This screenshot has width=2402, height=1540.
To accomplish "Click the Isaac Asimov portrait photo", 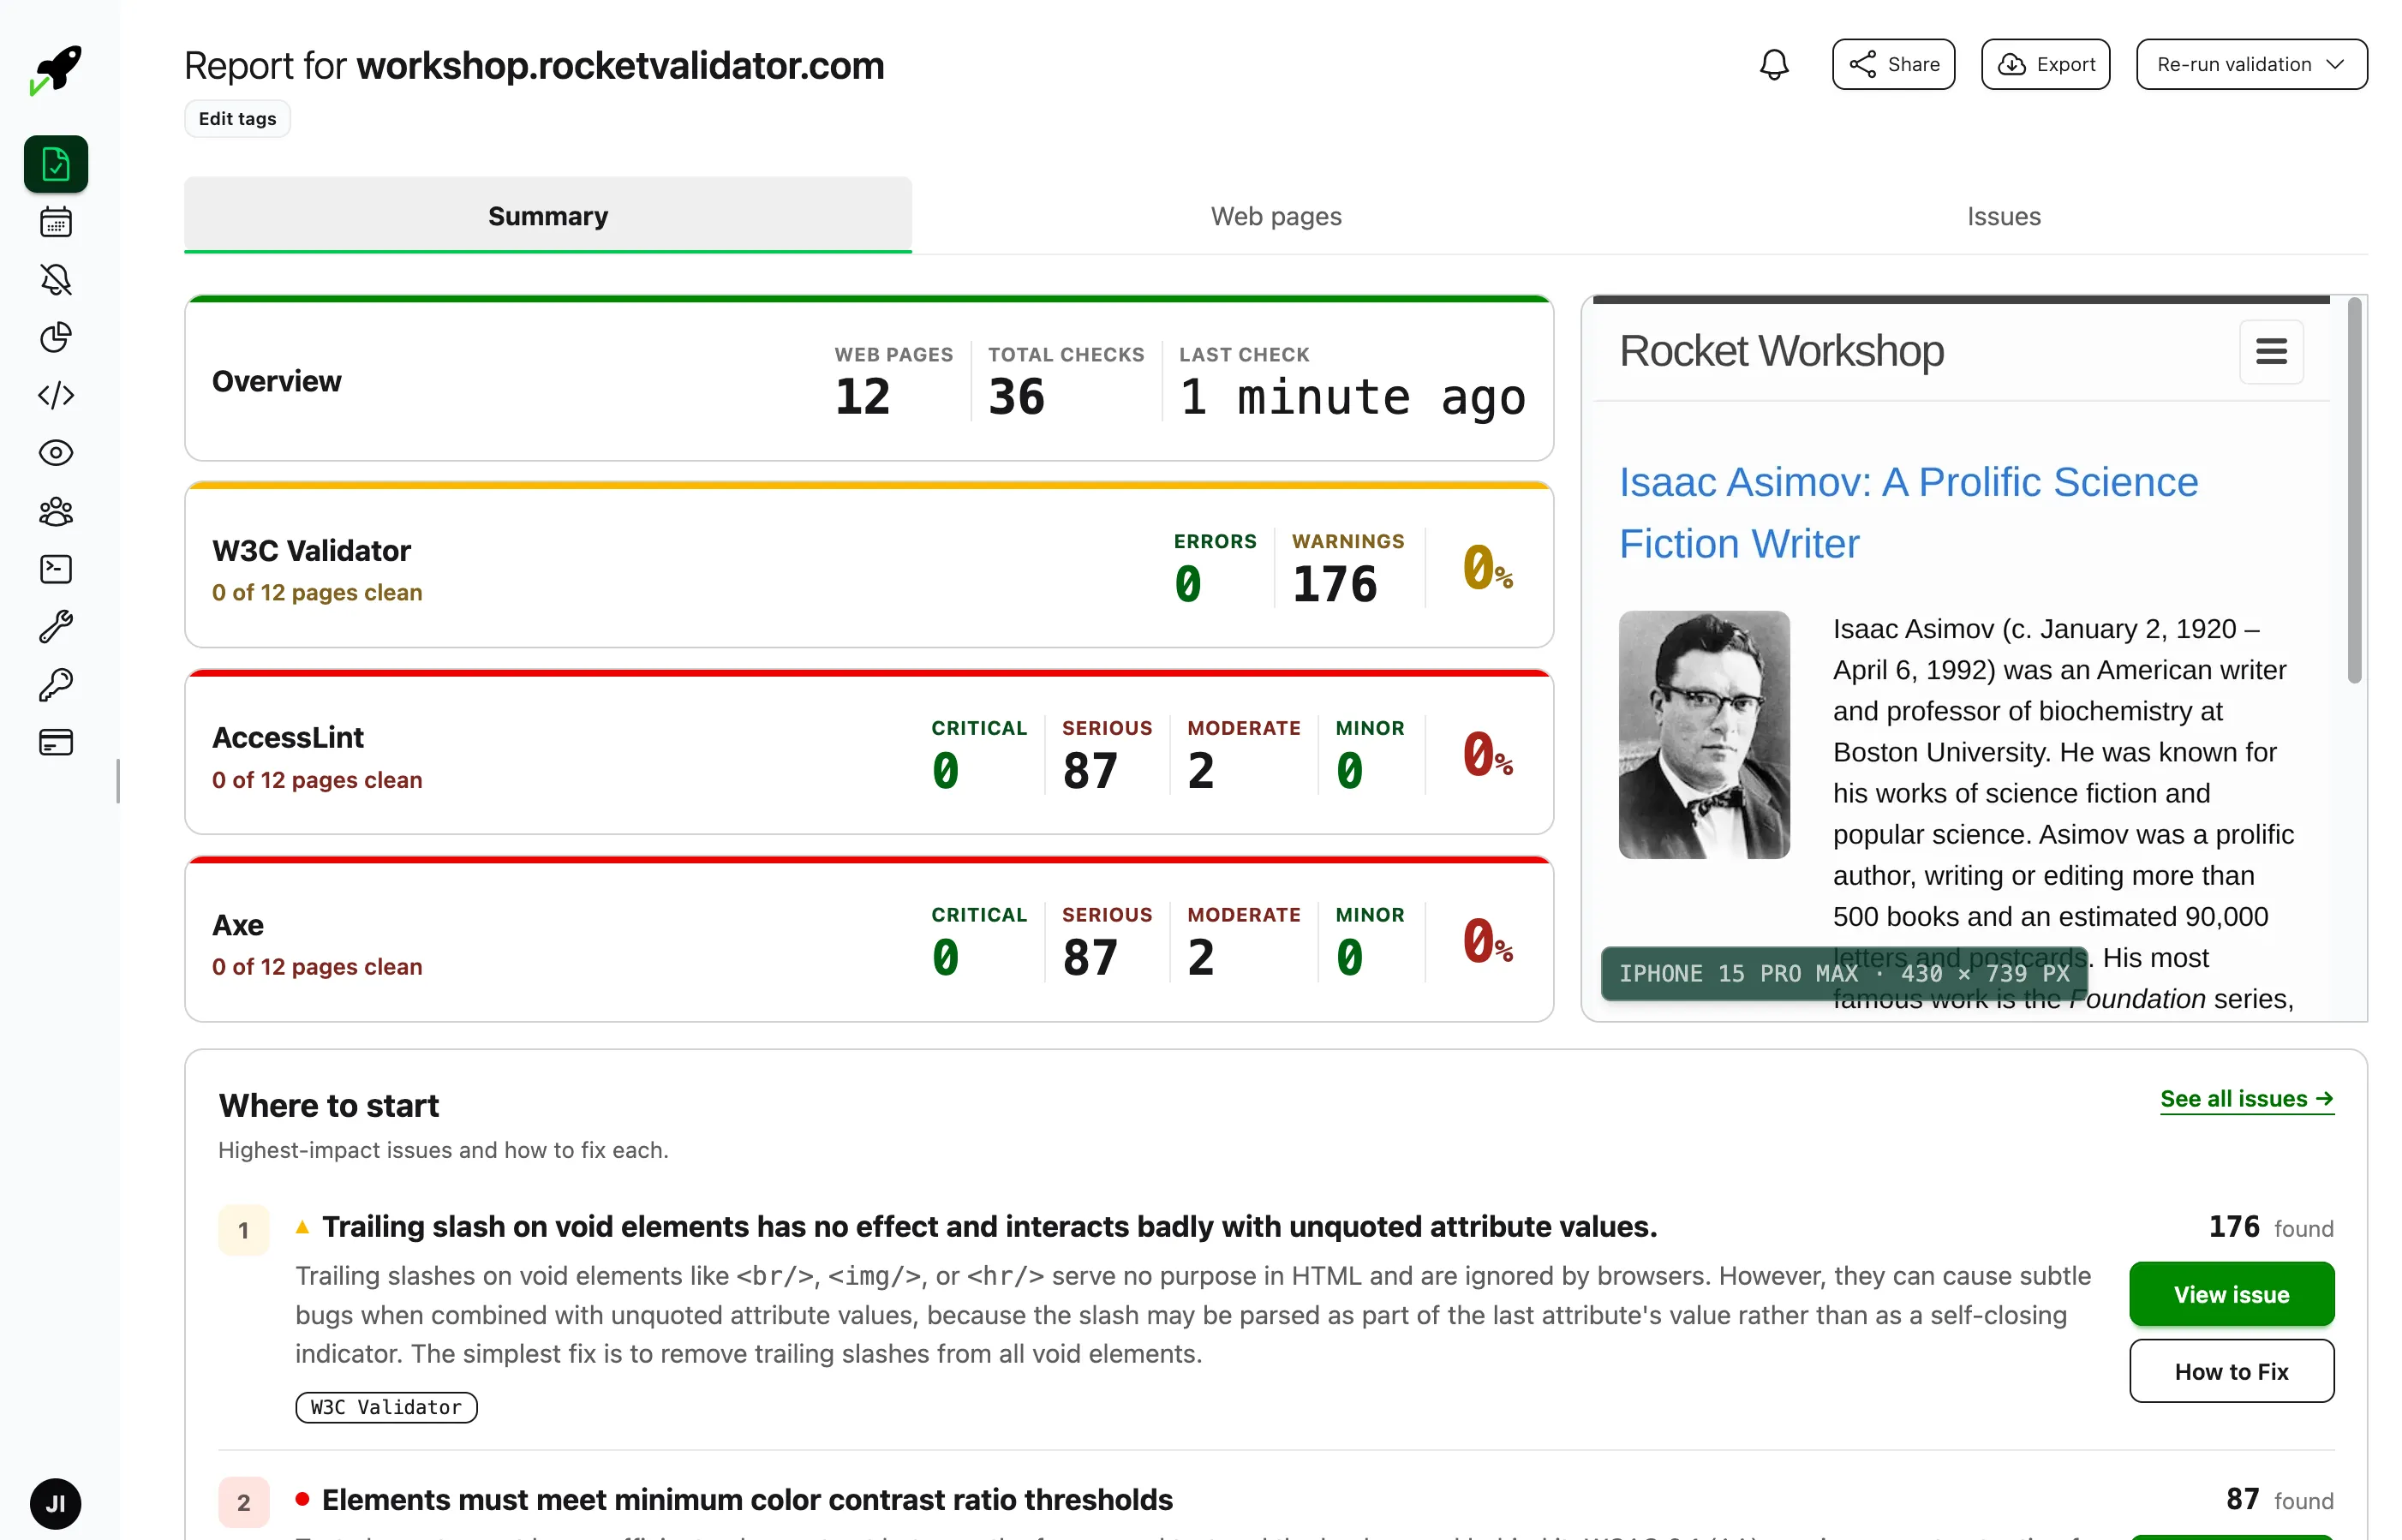I will click(1704, 735).
